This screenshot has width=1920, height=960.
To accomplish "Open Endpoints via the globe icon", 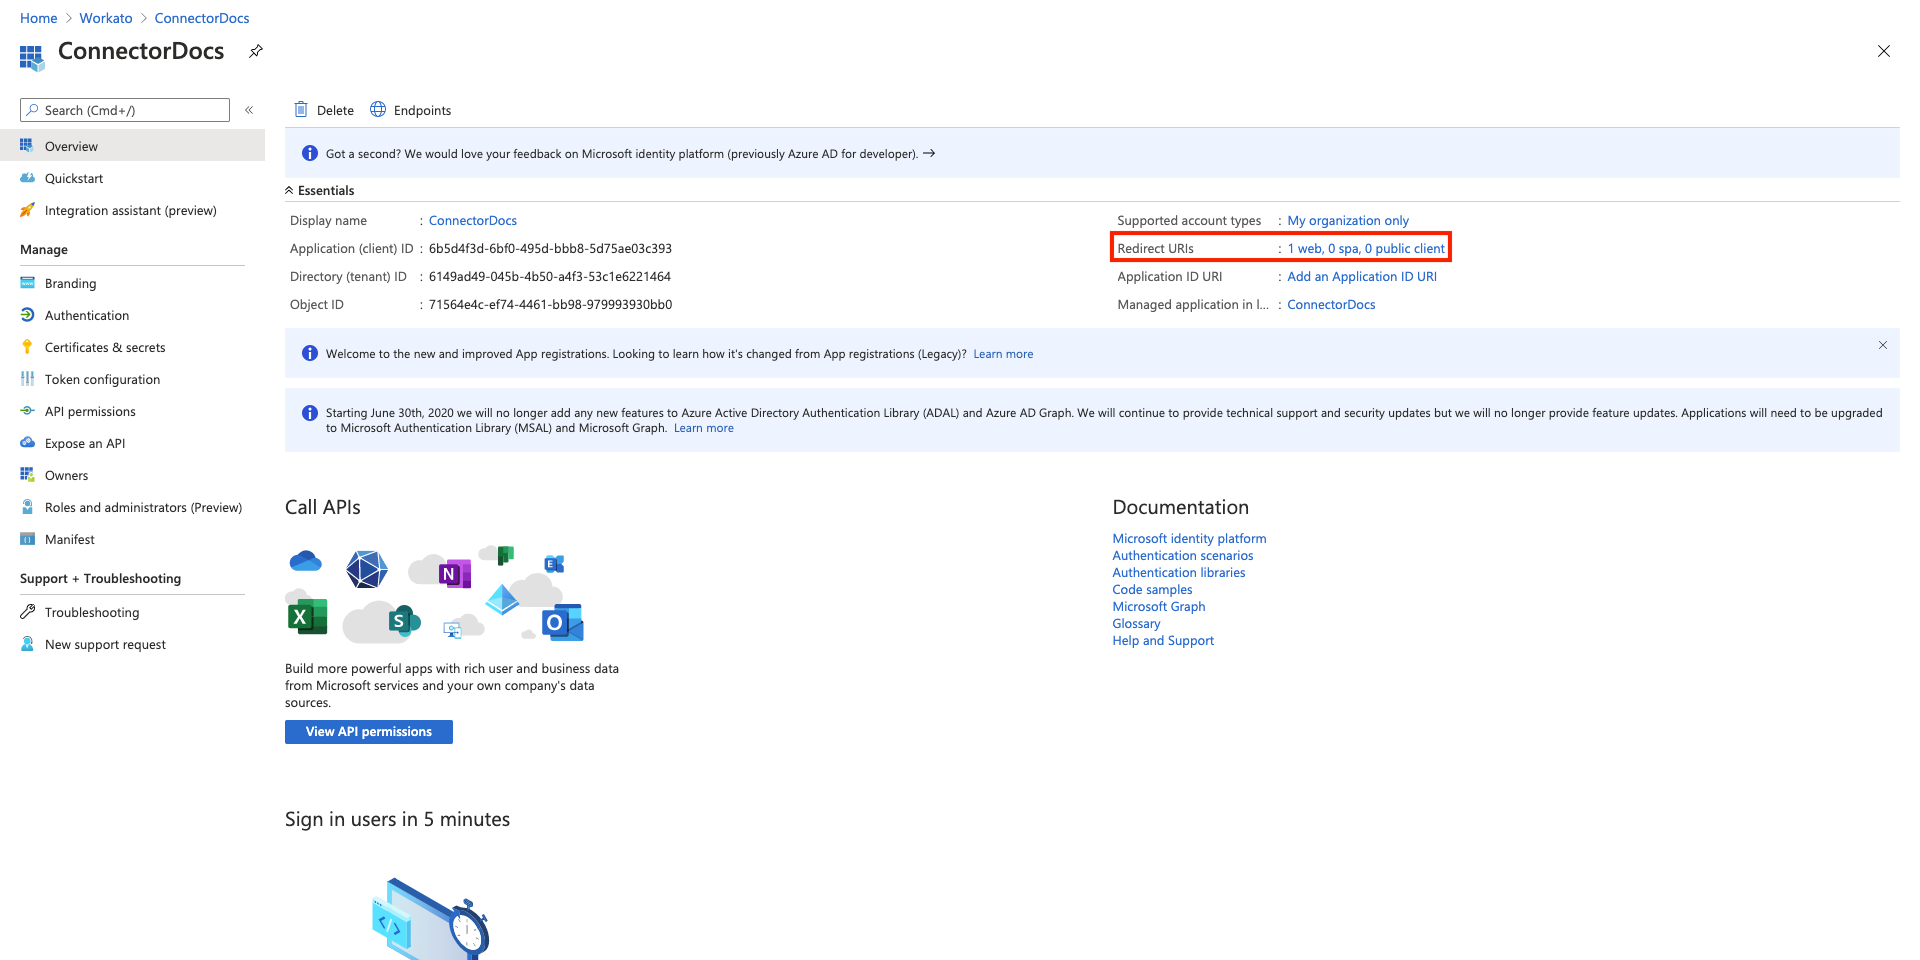I will (x=378, y=110).
